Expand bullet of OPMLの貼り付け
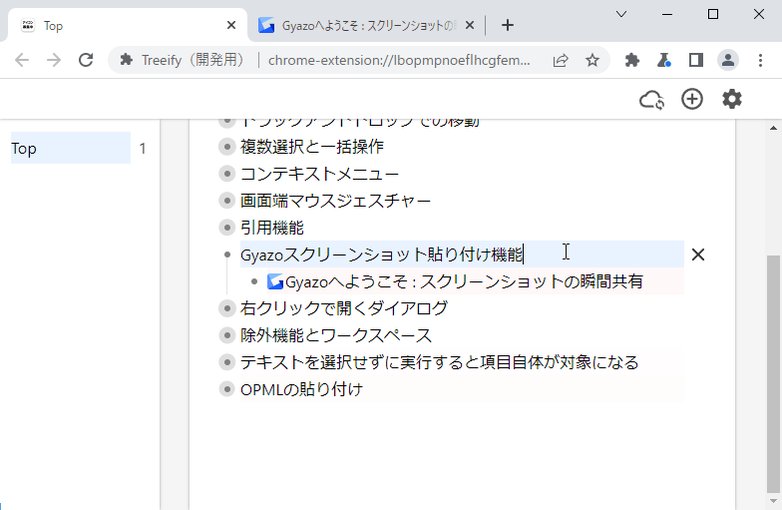This screenshot has width=782, height=510. (x=227, y=389)
